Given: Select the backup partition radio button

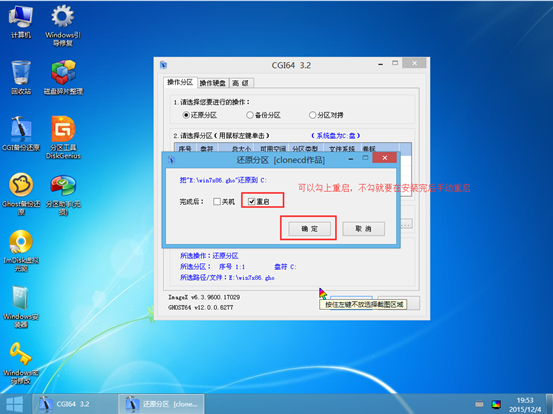Looking at the screenshot, I should click(249, 115).
